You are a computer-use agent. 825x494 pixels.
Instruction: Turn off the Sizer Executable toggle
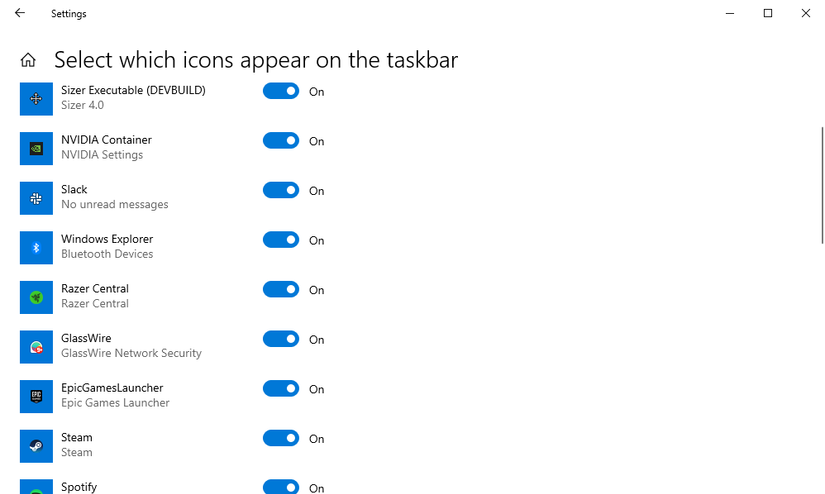[281, 91]
